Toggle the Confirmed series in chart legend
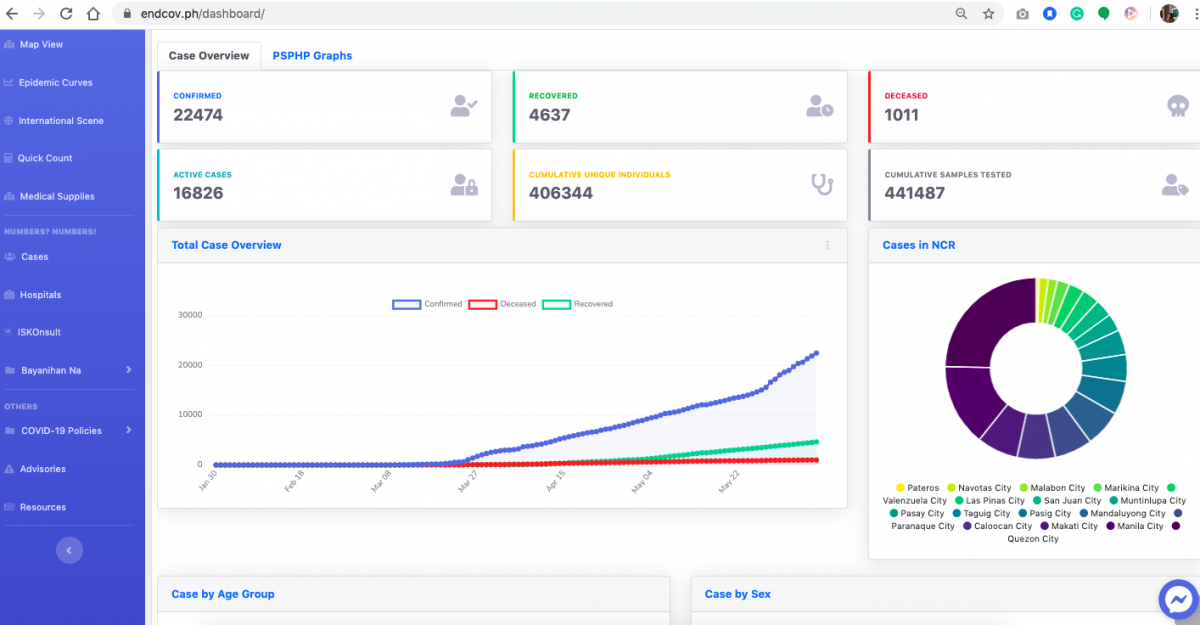 pos(428,304)
